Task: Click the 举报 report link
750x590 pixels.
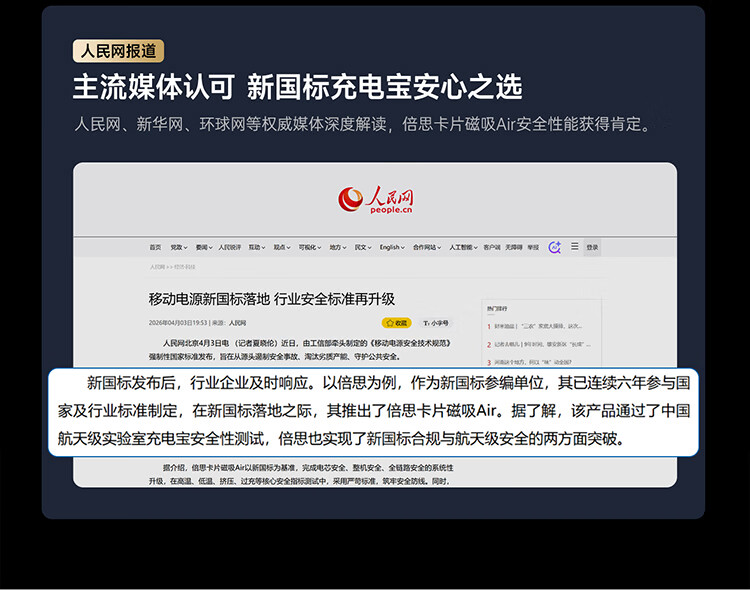Action: 533,247
